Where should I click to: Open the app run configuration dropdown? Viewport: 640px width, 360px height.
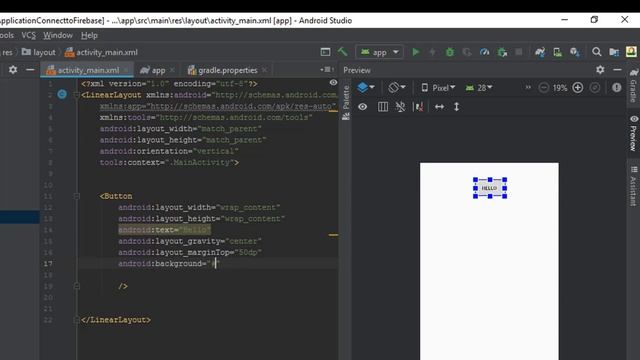pyautogui.click(x=380, y=52)
